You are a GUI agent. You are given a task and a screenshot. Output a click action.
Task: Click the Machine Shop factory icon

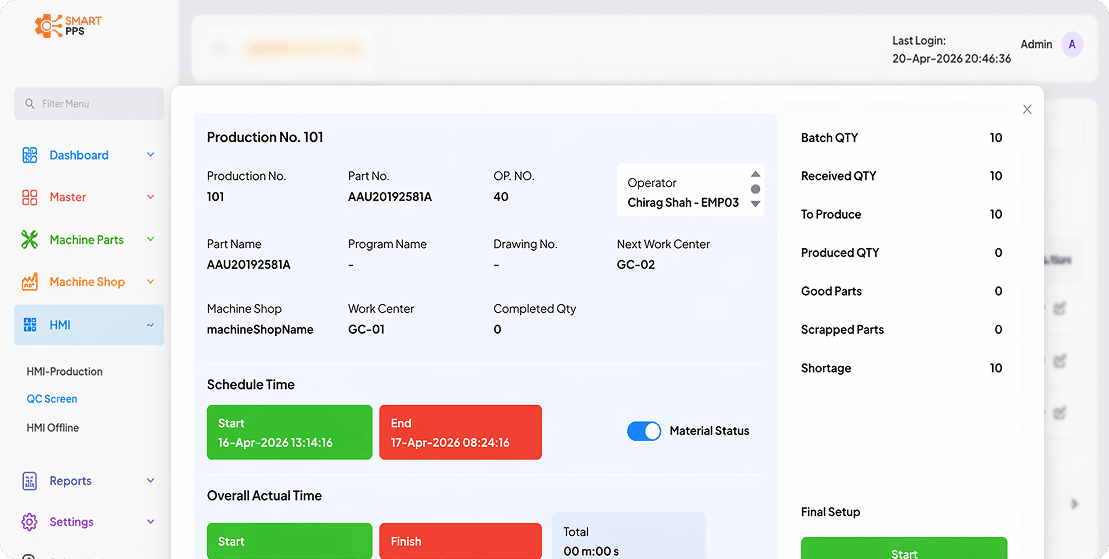(x=30, y=282)
